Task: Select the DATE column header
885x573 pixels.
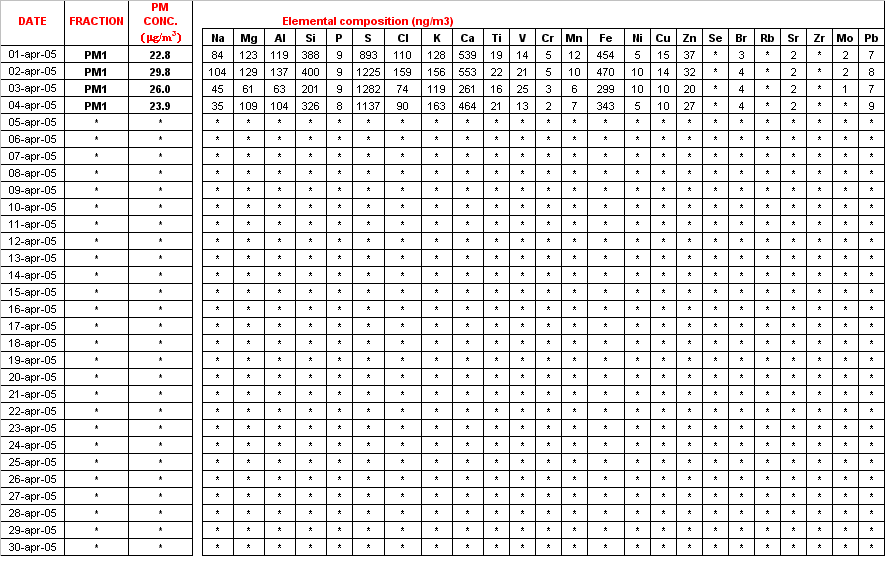Action: click(x=32, y=21)
